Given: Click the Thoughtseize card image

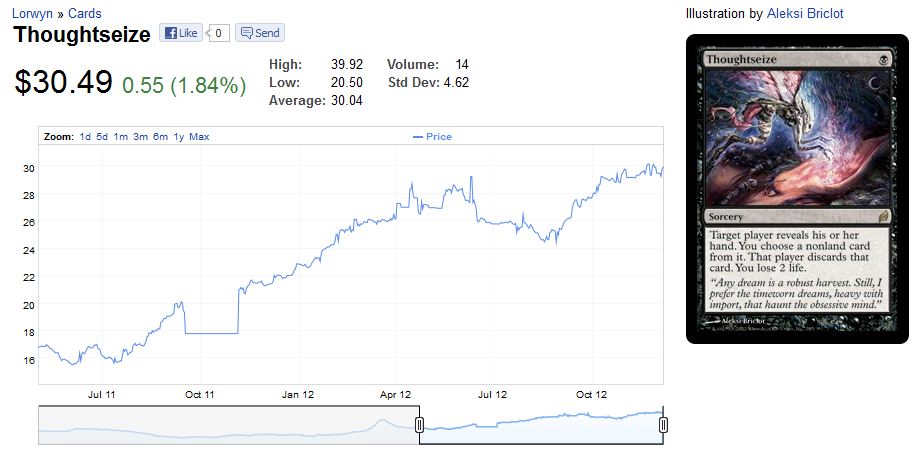Looking at the screenshot, I should (797, 190).
